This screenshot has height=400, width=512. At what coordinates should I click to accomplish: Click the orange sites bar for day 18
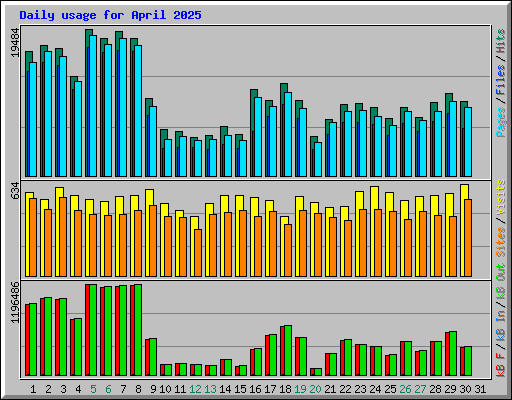point(288,251)
